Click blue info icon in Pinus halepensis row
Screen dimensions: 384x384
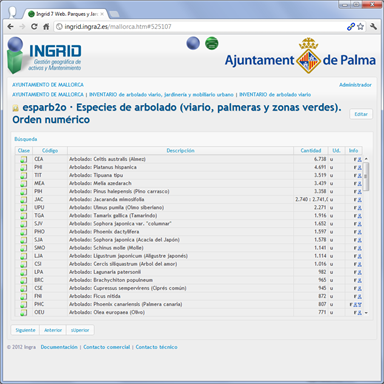pyautogui.click(x=359, y=192)
